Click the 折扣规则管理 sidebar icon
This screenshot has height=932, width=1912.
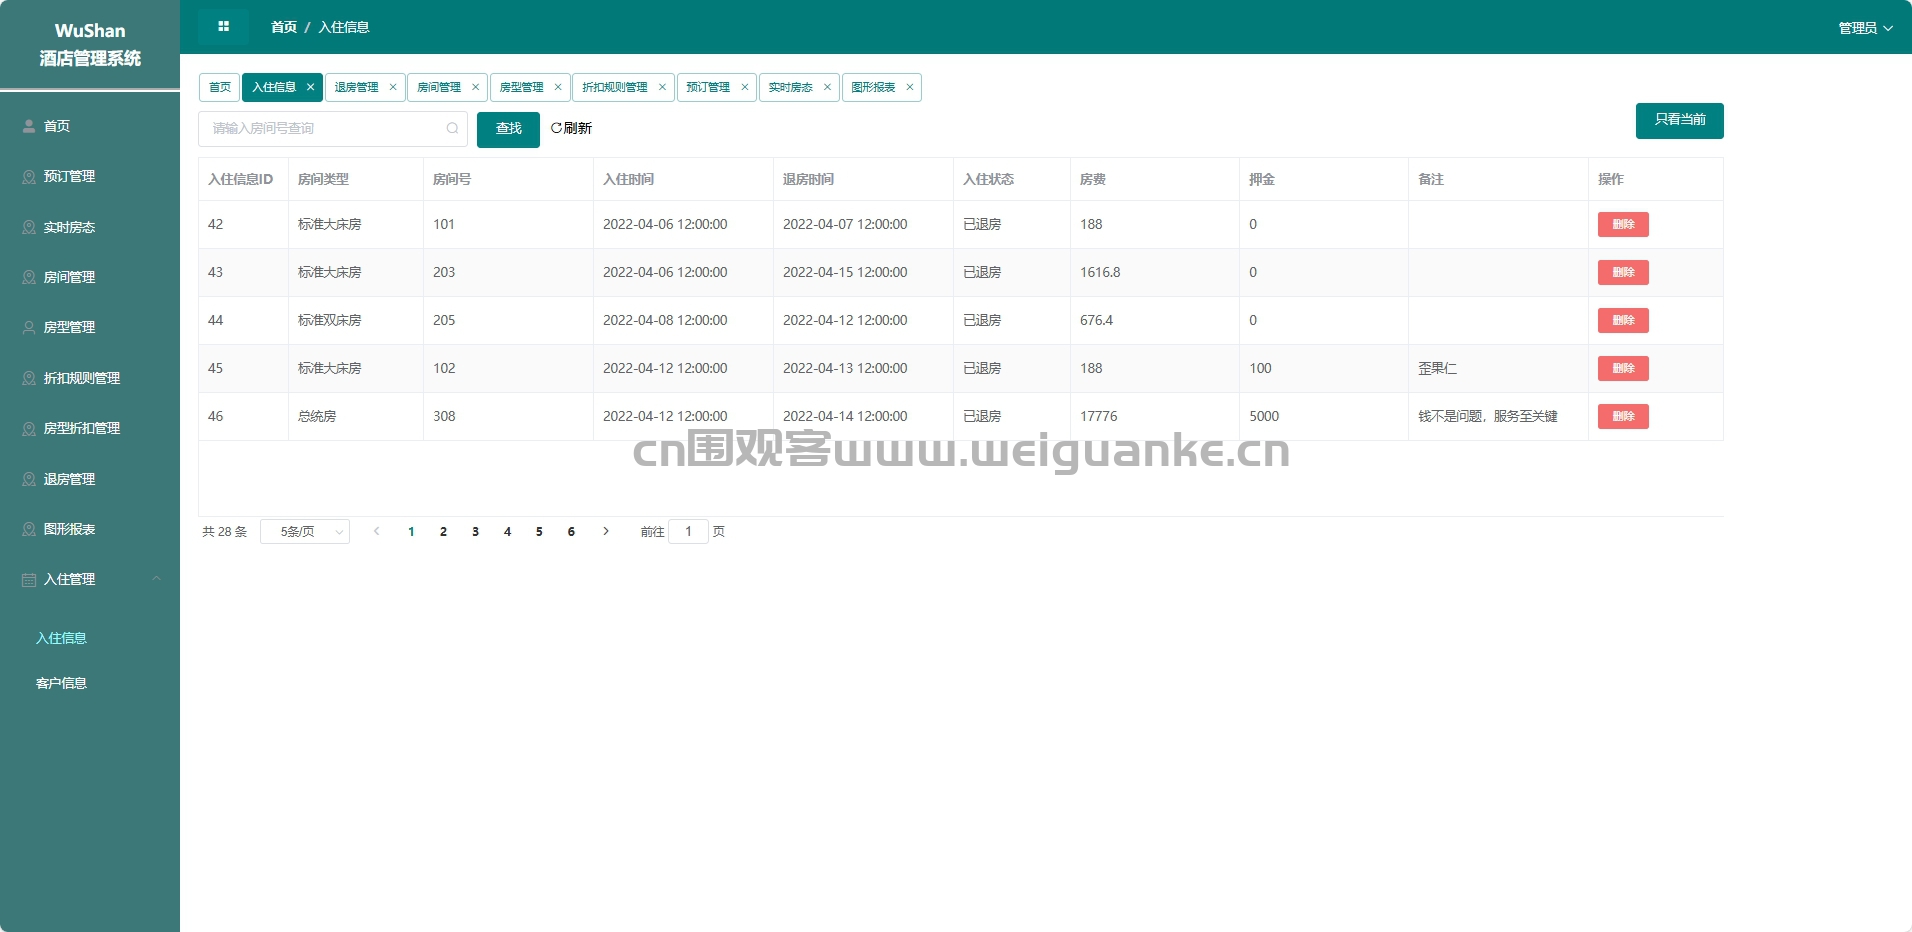click(x=29, y=378)
